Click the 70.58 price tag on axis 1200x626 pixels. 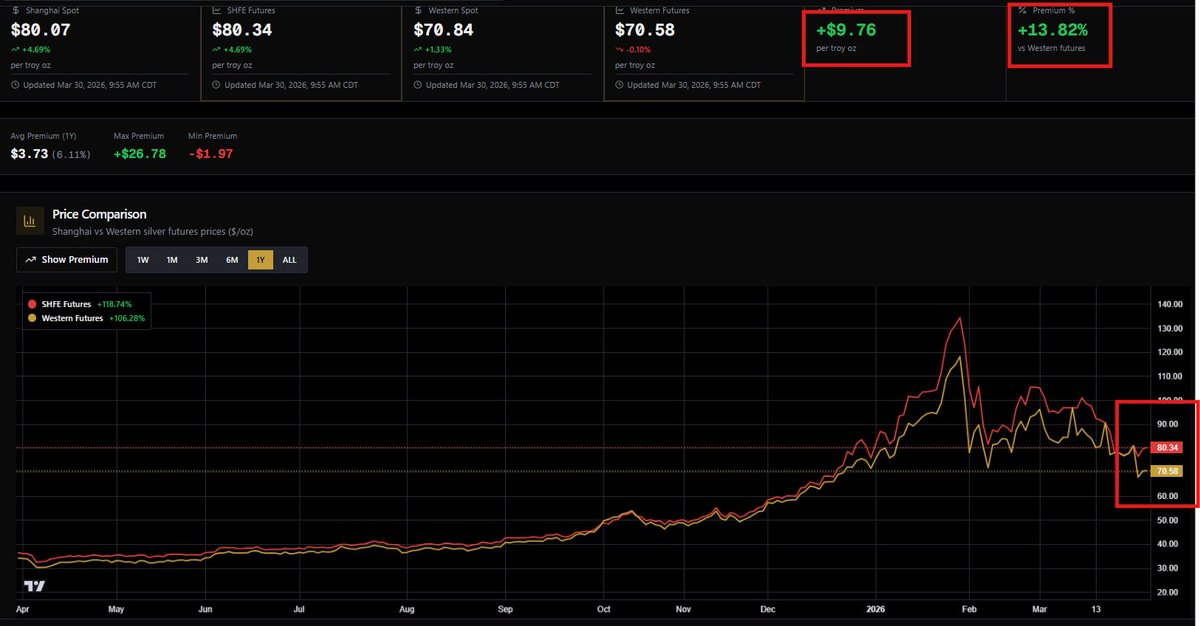click(x=1167, y=471)
